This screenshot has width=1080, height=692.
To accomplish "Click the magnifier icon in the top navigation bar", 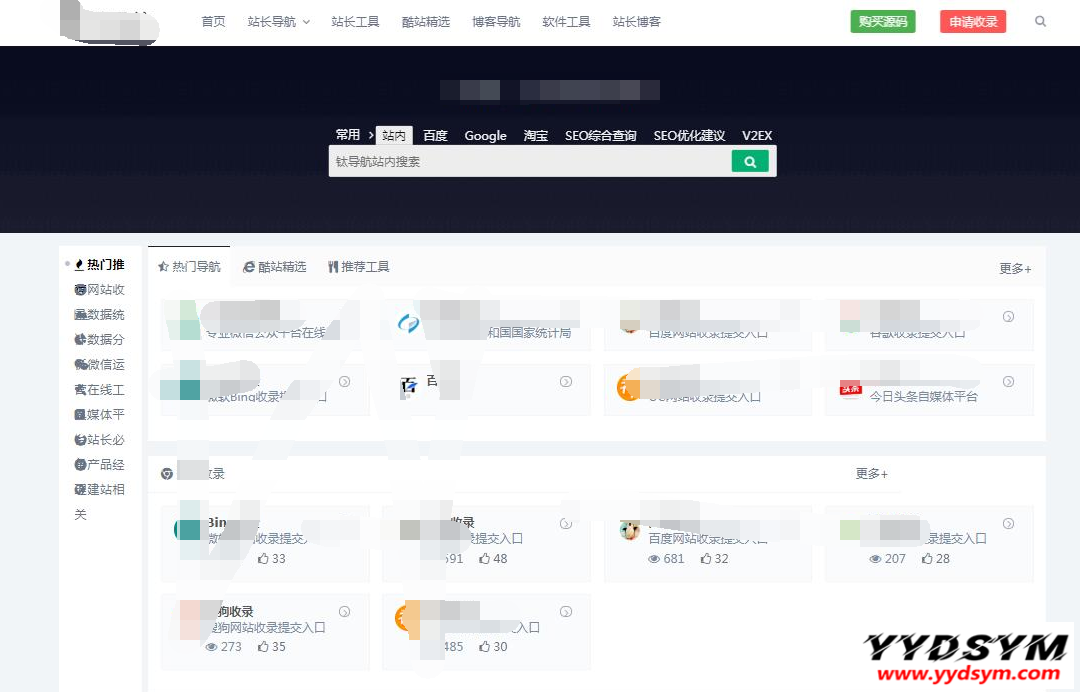I will pos(1040,21).
